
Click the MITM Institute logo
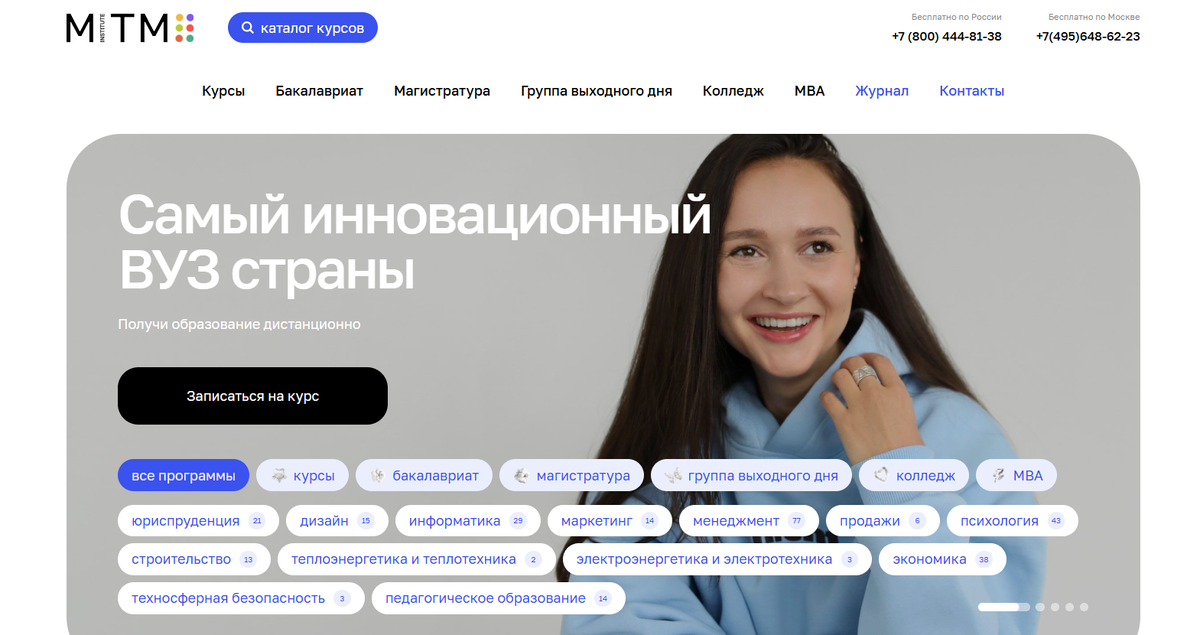point(130,28)
